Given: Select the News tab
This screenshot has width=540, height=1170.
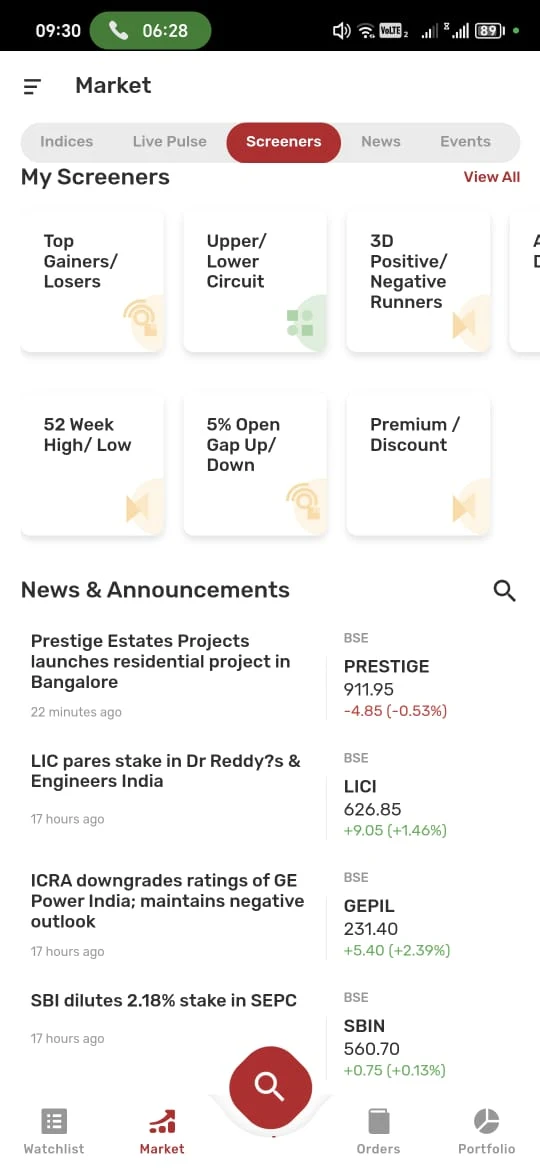Looking at the screenshot, I should coord(380,142).
